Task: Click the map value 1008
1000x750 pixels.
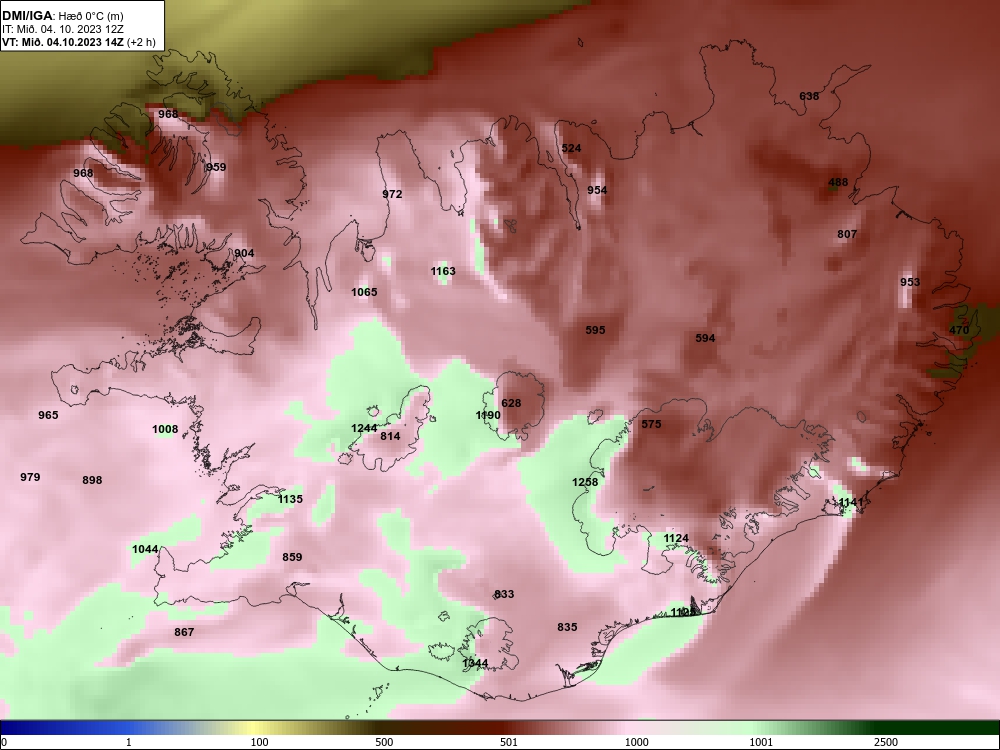Action: (x=165, y=429)
